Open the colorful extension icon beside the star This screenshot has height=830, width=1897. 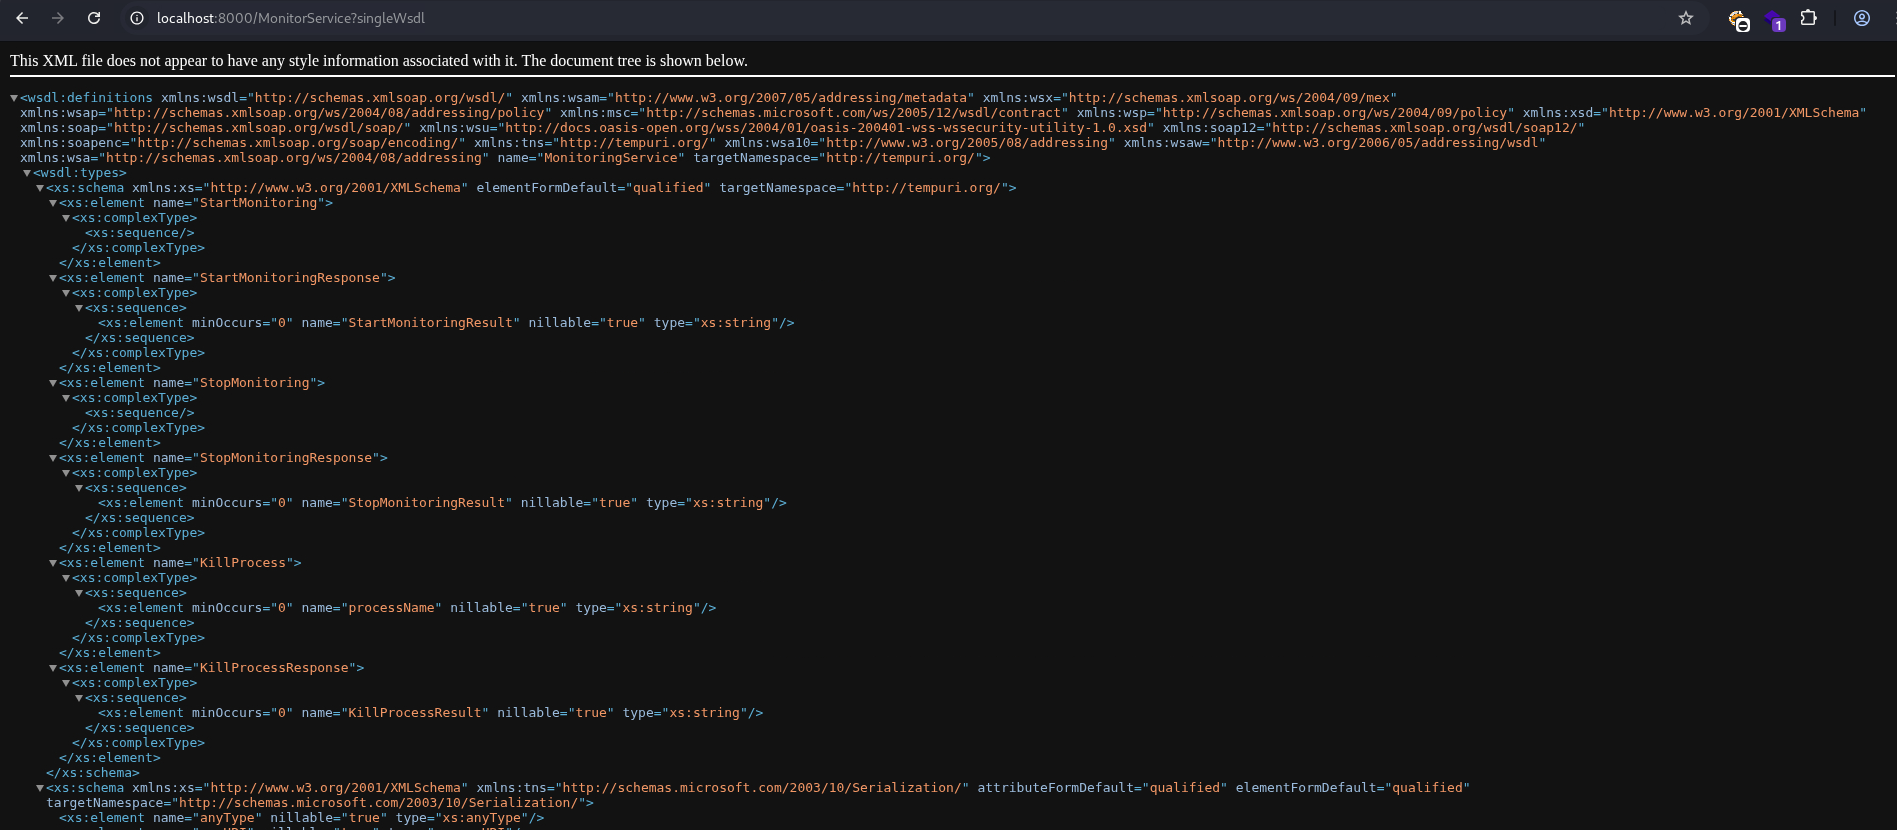(1739, 20)
